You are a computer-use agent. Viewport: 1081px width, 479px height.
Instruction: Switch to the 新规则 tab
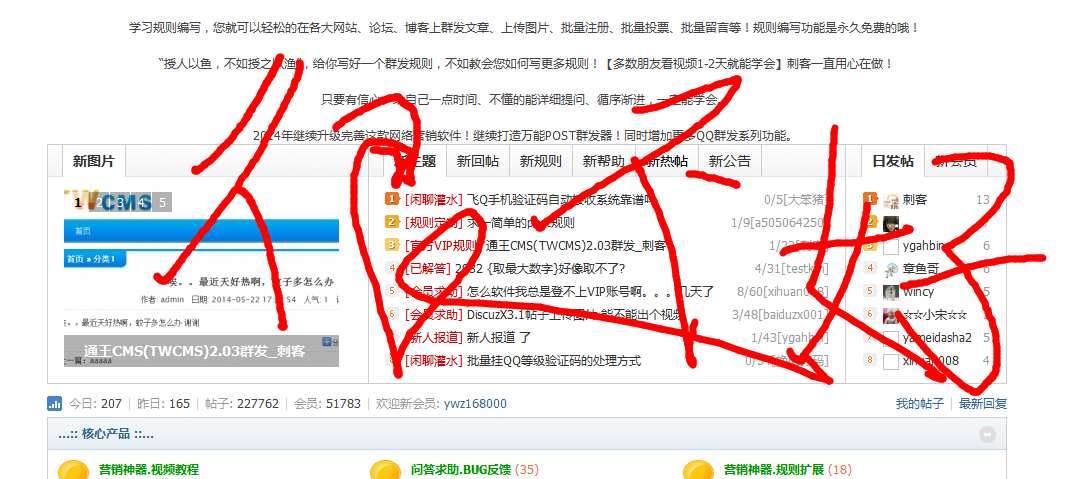click(540, 161)
